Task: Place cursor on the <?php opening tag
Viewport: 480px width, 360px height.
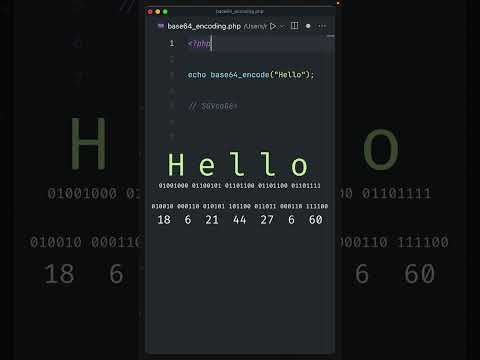Action: 199,44
